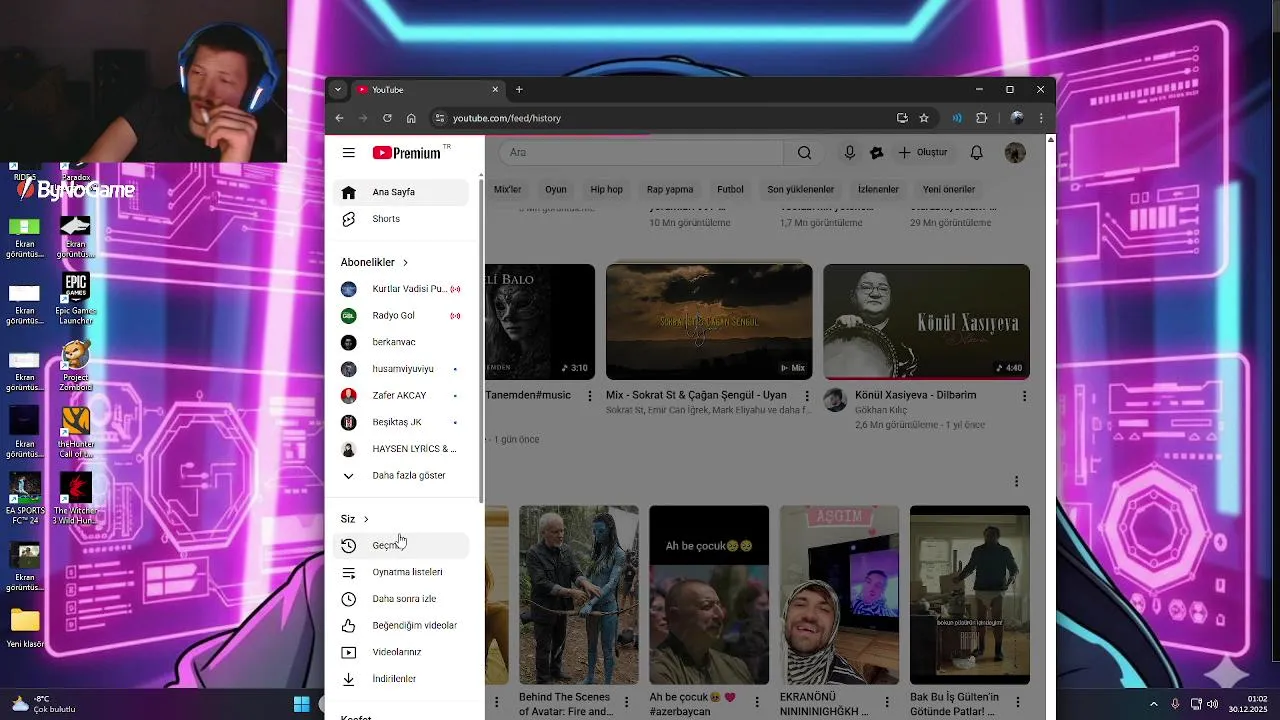Image resolution: width=1280 pixels, height=720 pixels.
Task: Open the Kurtlar Vadisi subscription channel
Action: (400, 289)
